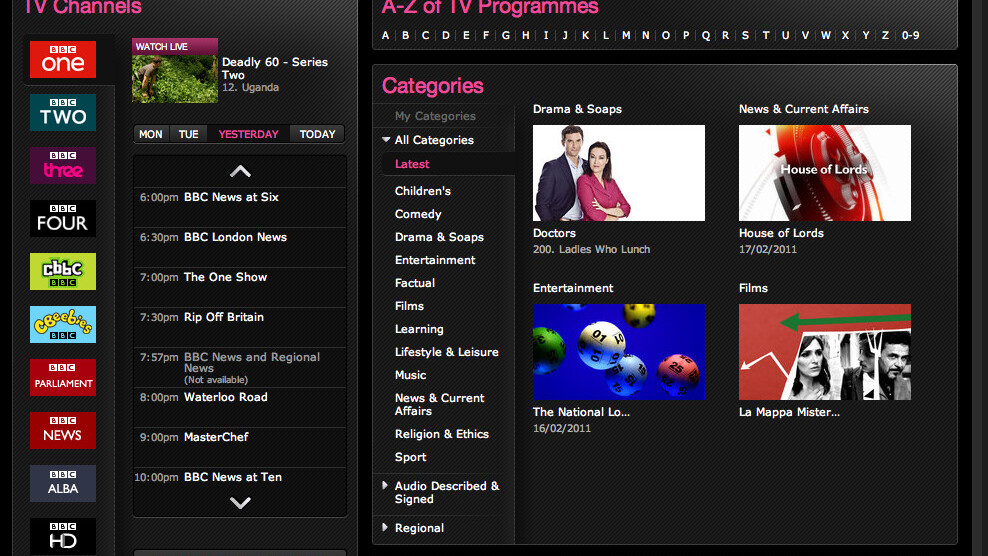Open Deadly 60 - Series Two title

pos(275,68)
